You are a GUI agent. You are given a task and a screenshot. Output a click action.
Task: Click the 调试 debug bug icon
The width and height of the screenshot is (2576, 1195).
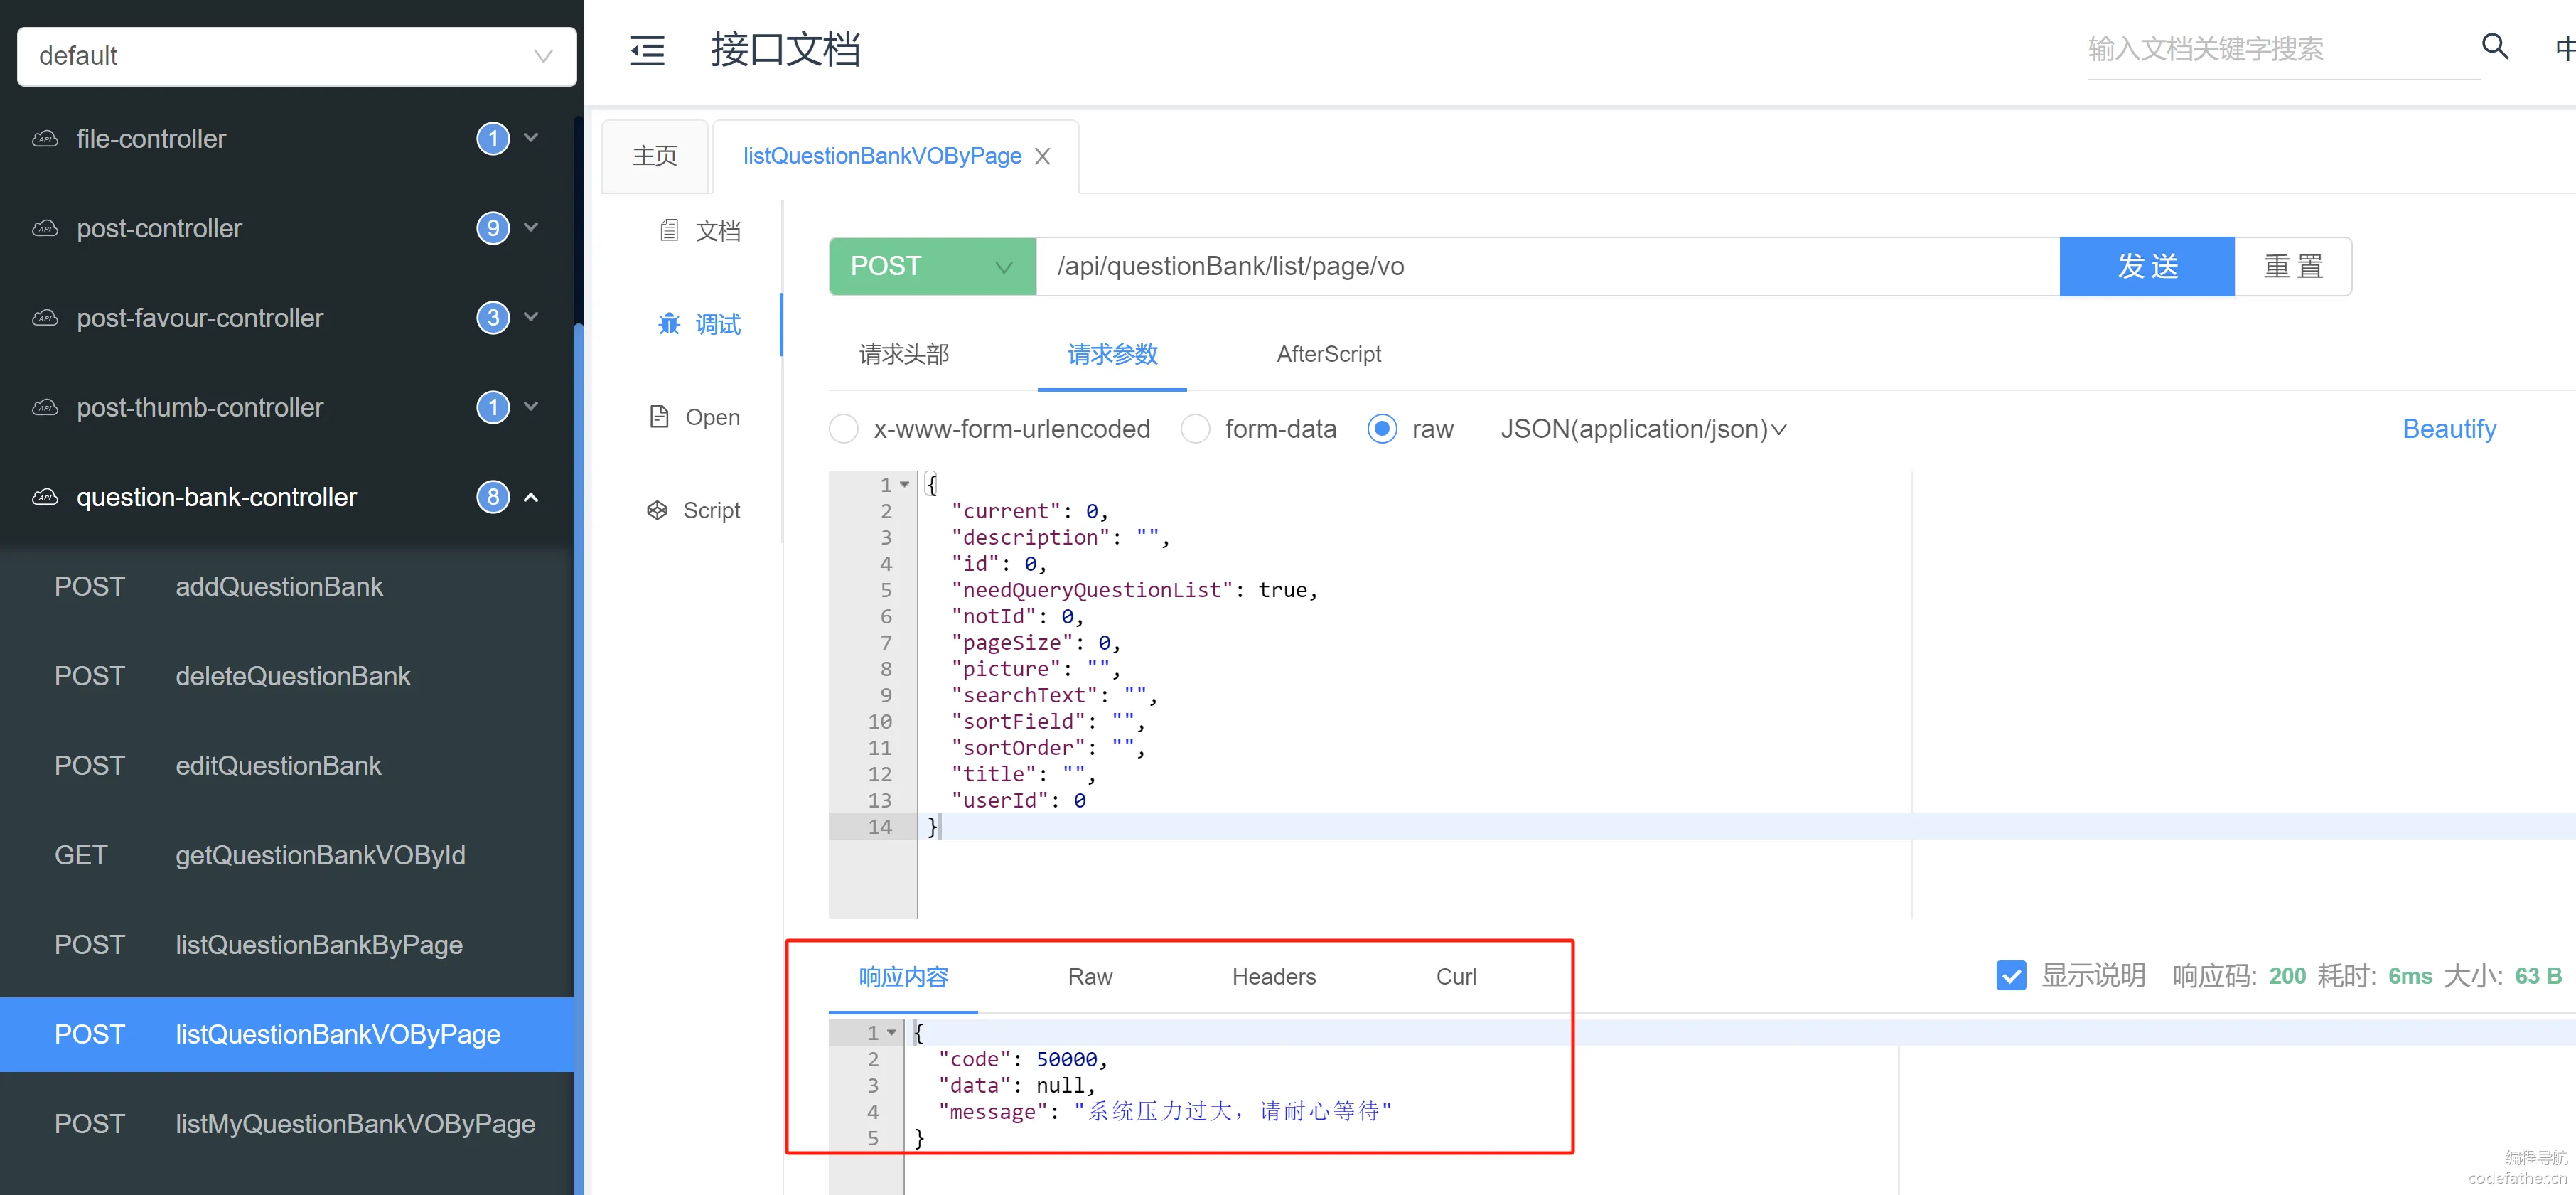pos(668,324)
